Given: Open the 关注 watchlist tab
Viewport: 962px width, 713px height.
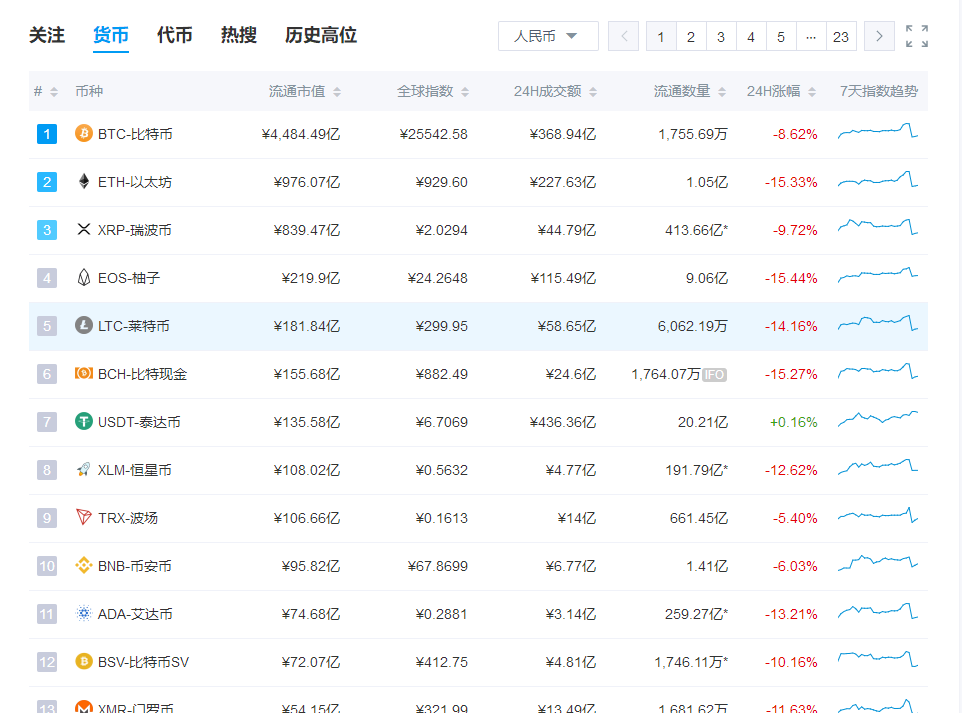Looking at the screenshot, I should 47,36.
